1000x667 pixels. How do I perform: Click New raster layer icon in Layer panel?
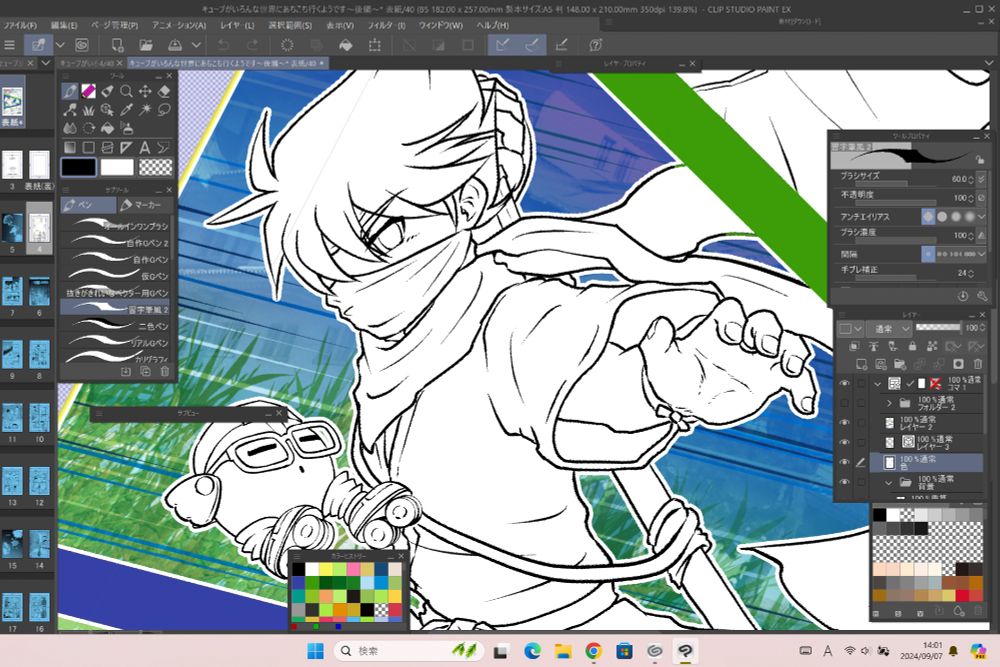[x=861, y=364]
